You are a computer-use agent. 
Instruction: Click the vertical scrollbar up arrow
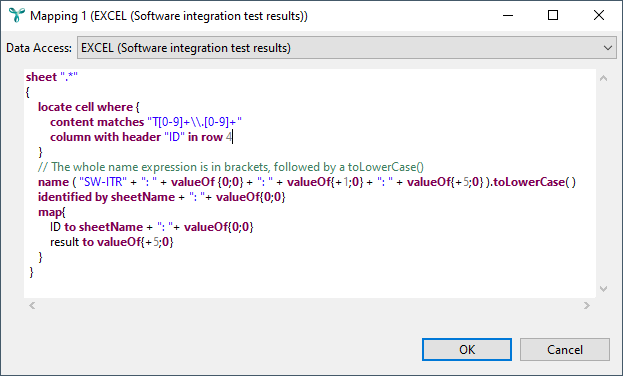tap(604, 78)
